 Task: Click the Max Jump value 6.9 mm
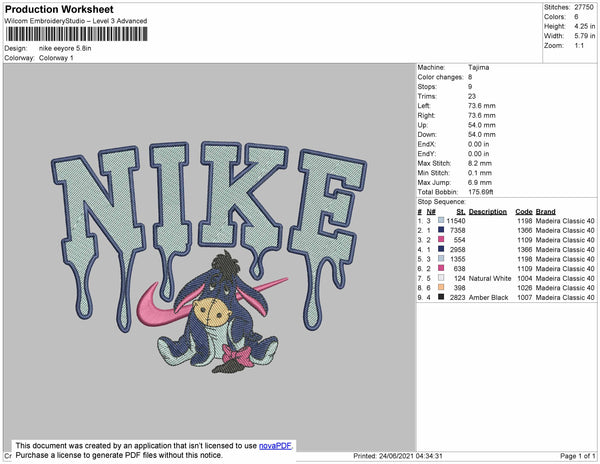click(x=480, y=182)
